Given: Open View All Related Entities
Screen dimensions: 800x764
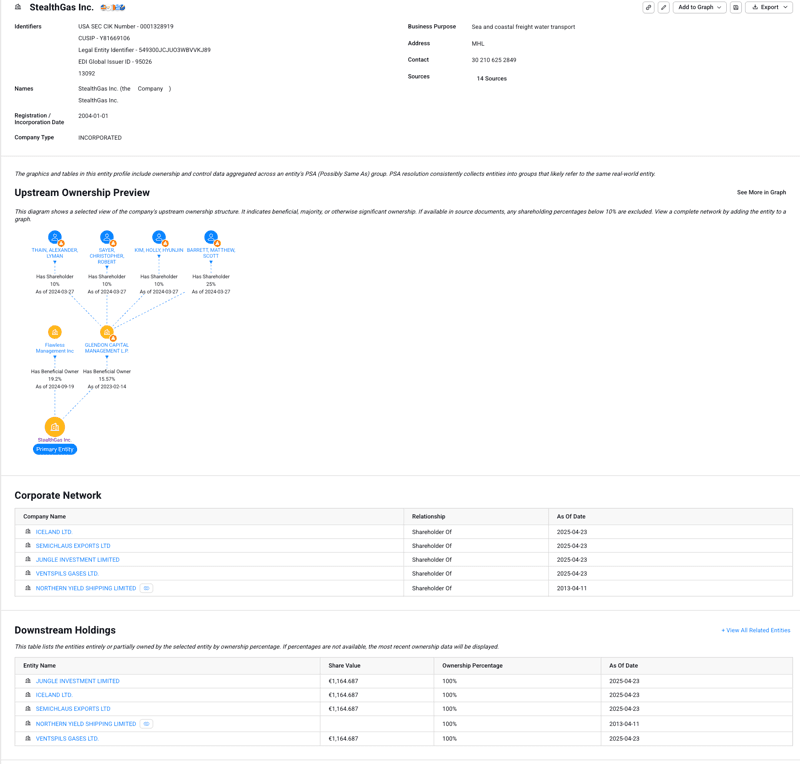Looking at the screenshot, I should coord(755,630).
